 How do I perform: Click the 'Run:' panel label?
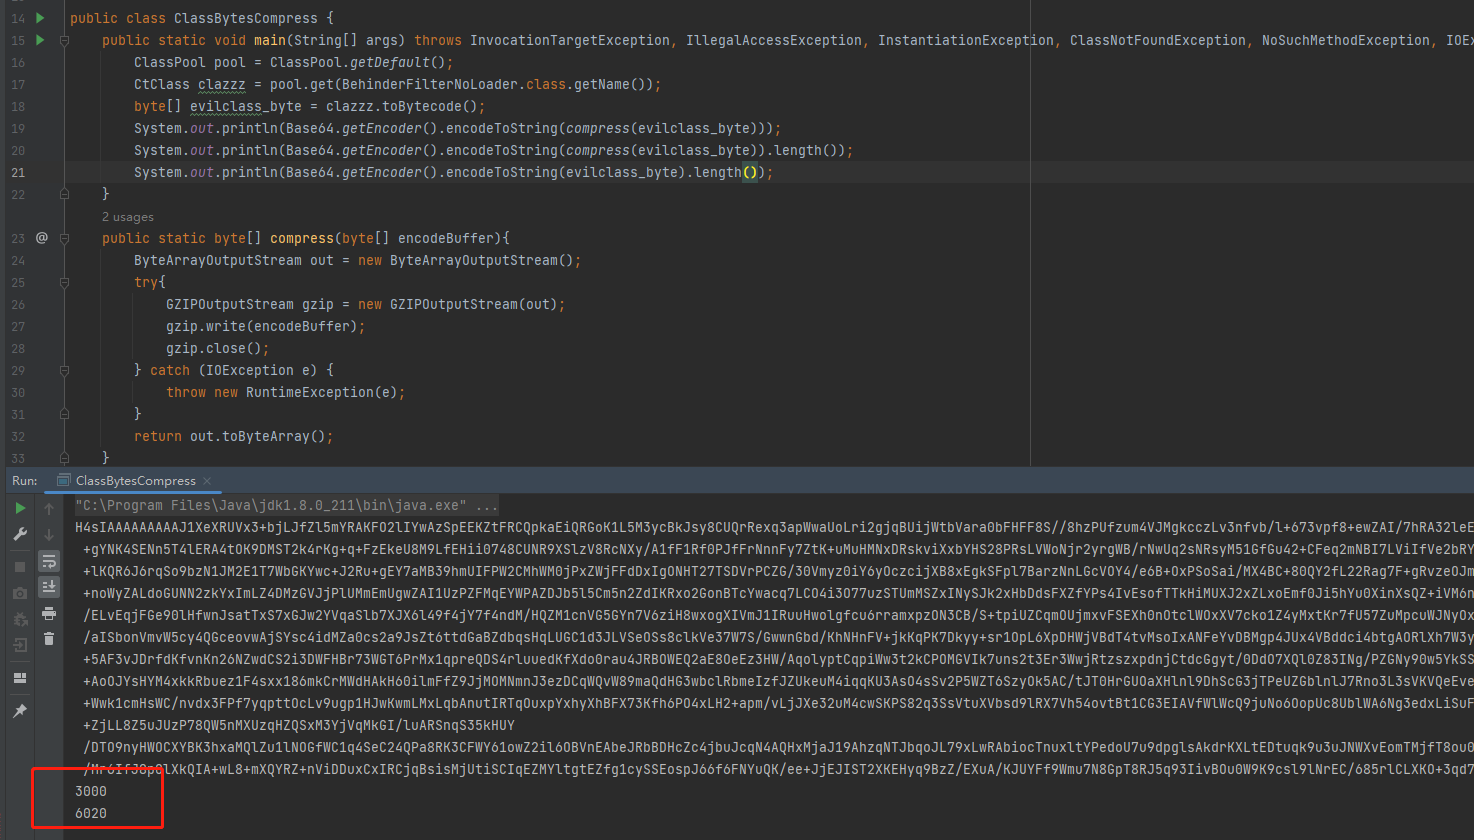[25, 481]
